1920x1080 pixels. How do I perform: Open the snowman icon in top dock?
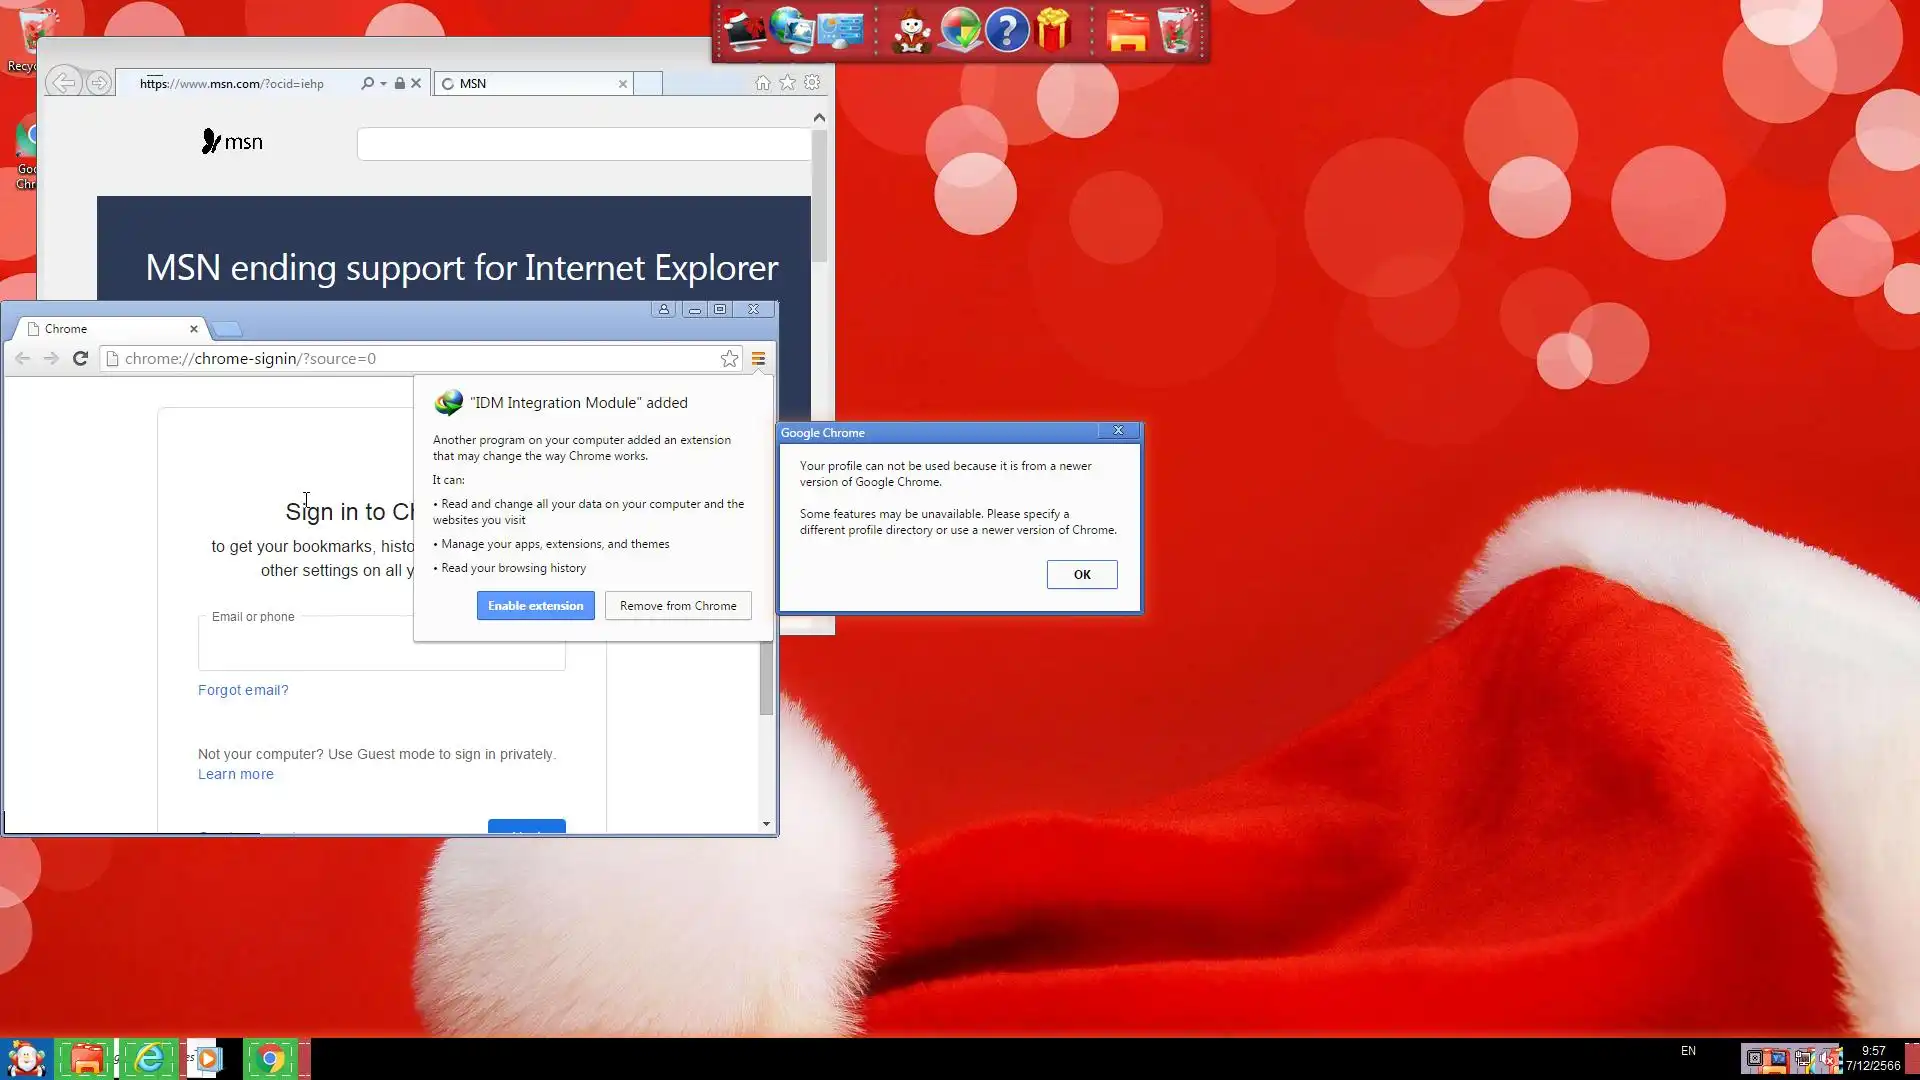[x=911, y=30]
